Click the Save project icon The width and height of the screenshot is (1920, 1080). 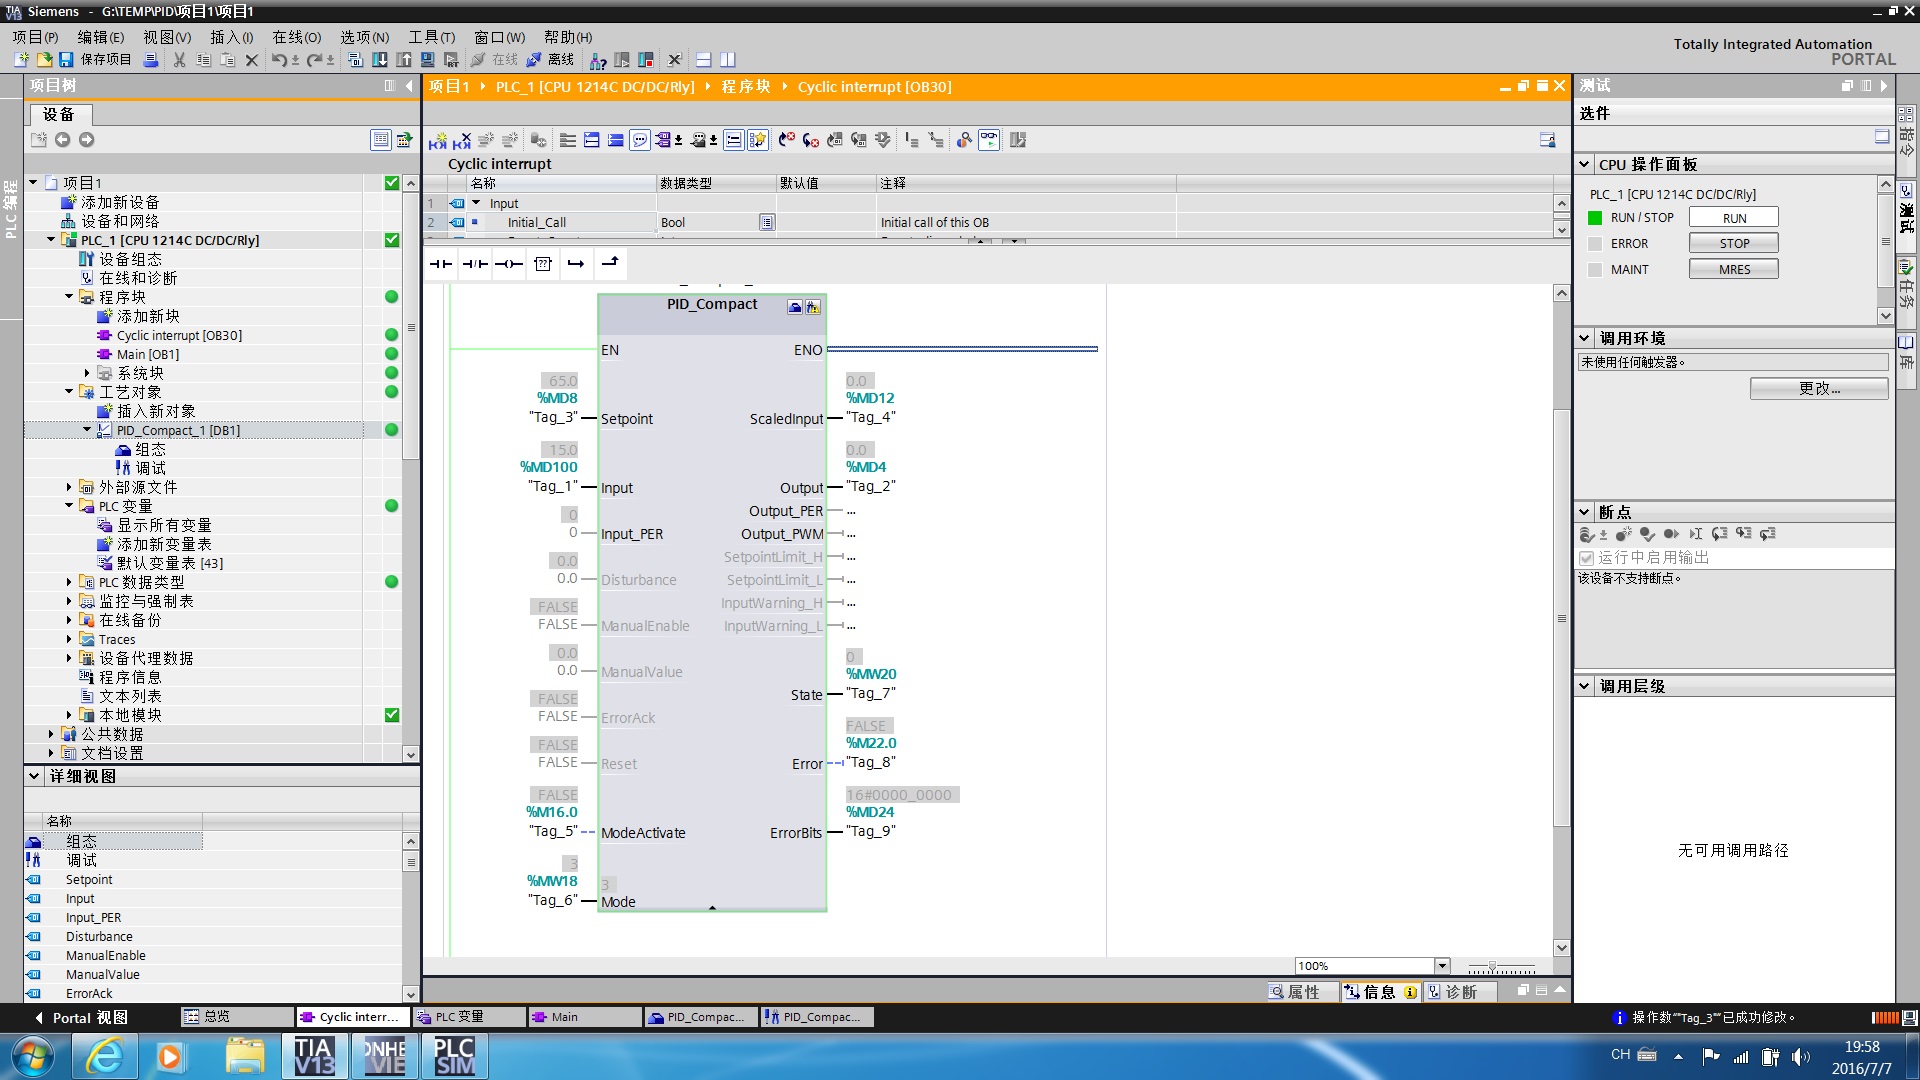point(66,60)
